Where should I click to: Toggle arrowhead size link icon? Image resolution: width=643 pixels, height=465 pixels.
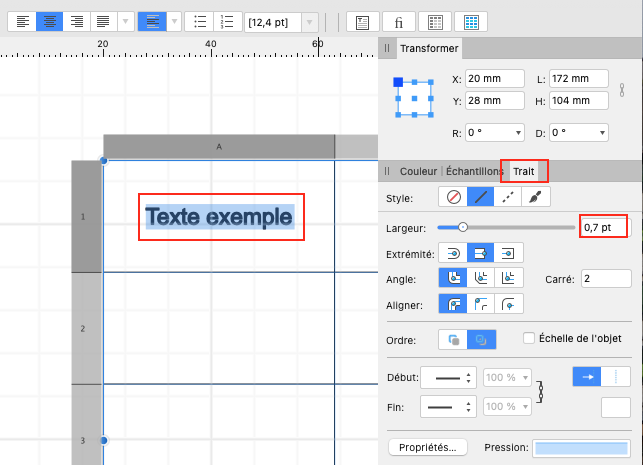coord(540,392)
